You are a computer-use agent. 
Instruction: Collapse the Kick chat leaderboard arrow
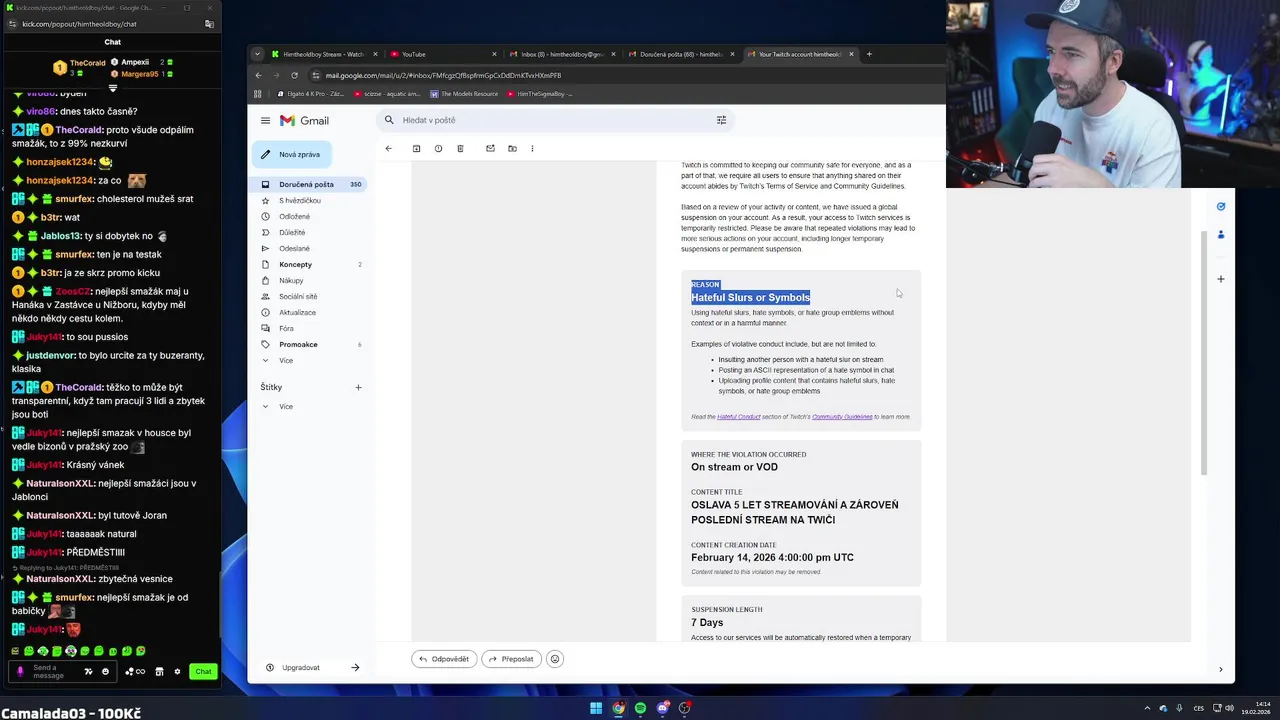tap(113, 88)
